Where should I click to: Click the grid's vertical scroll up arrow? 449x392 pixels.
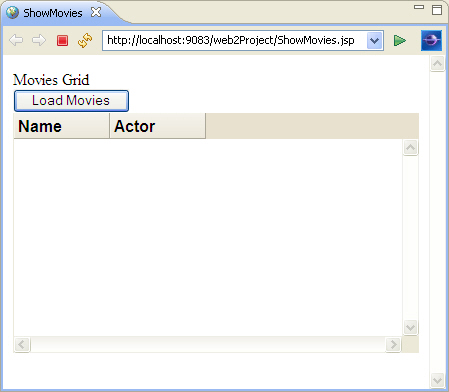tap(410, 147)
